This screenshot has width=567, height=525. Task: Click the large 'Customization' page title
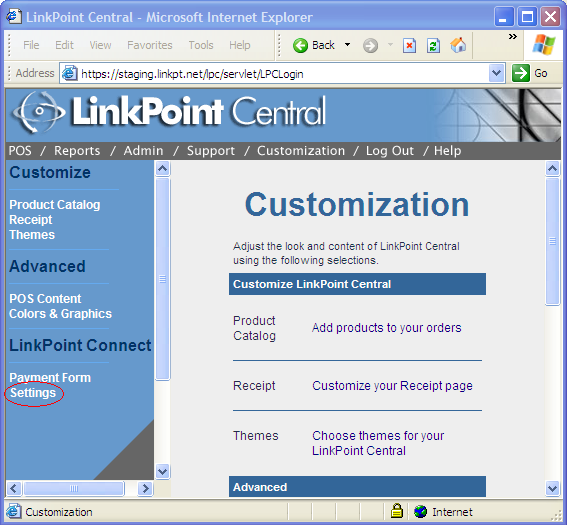click(x=357, y=205)
